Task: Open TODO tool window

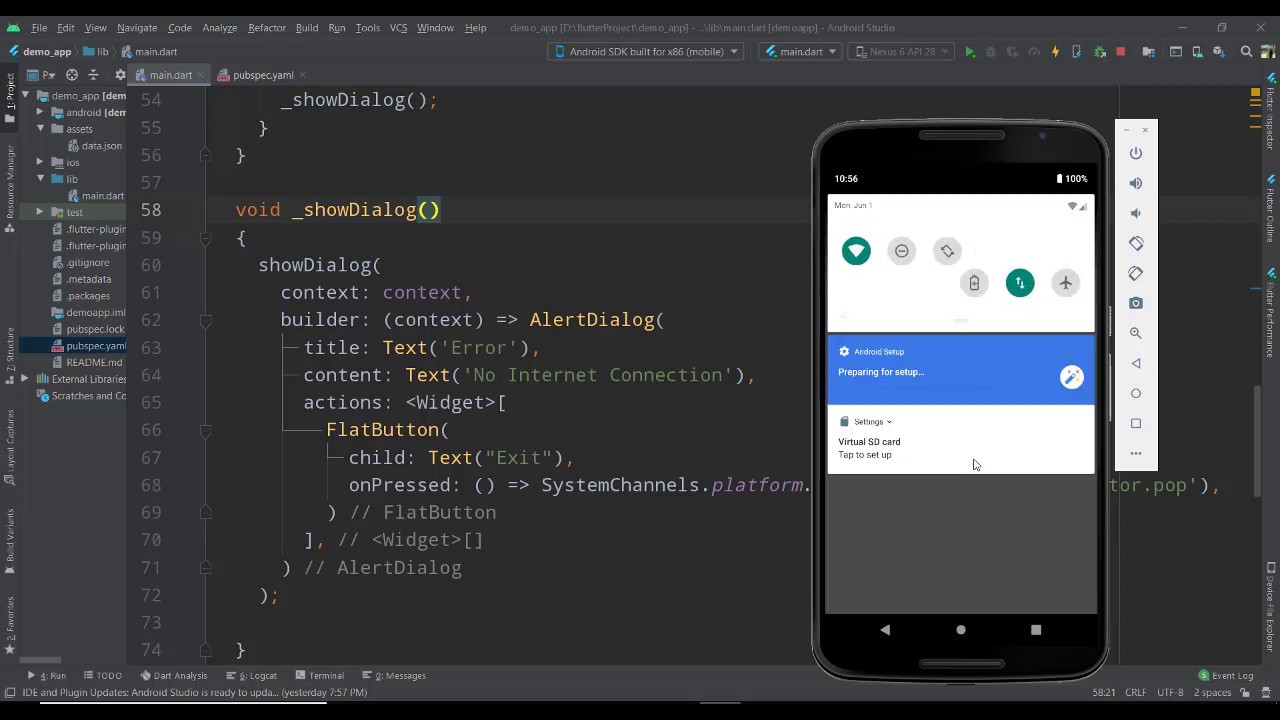Action: point(103,676)
